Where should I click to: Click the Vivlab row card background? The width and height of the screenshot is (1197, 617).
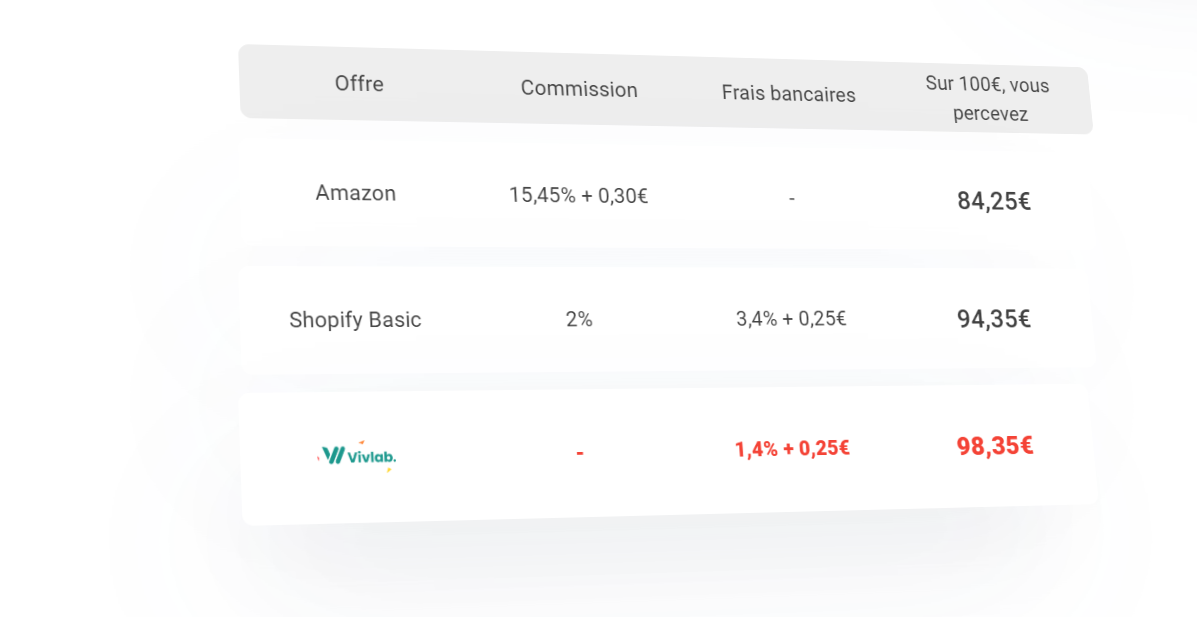coord(668,456)
